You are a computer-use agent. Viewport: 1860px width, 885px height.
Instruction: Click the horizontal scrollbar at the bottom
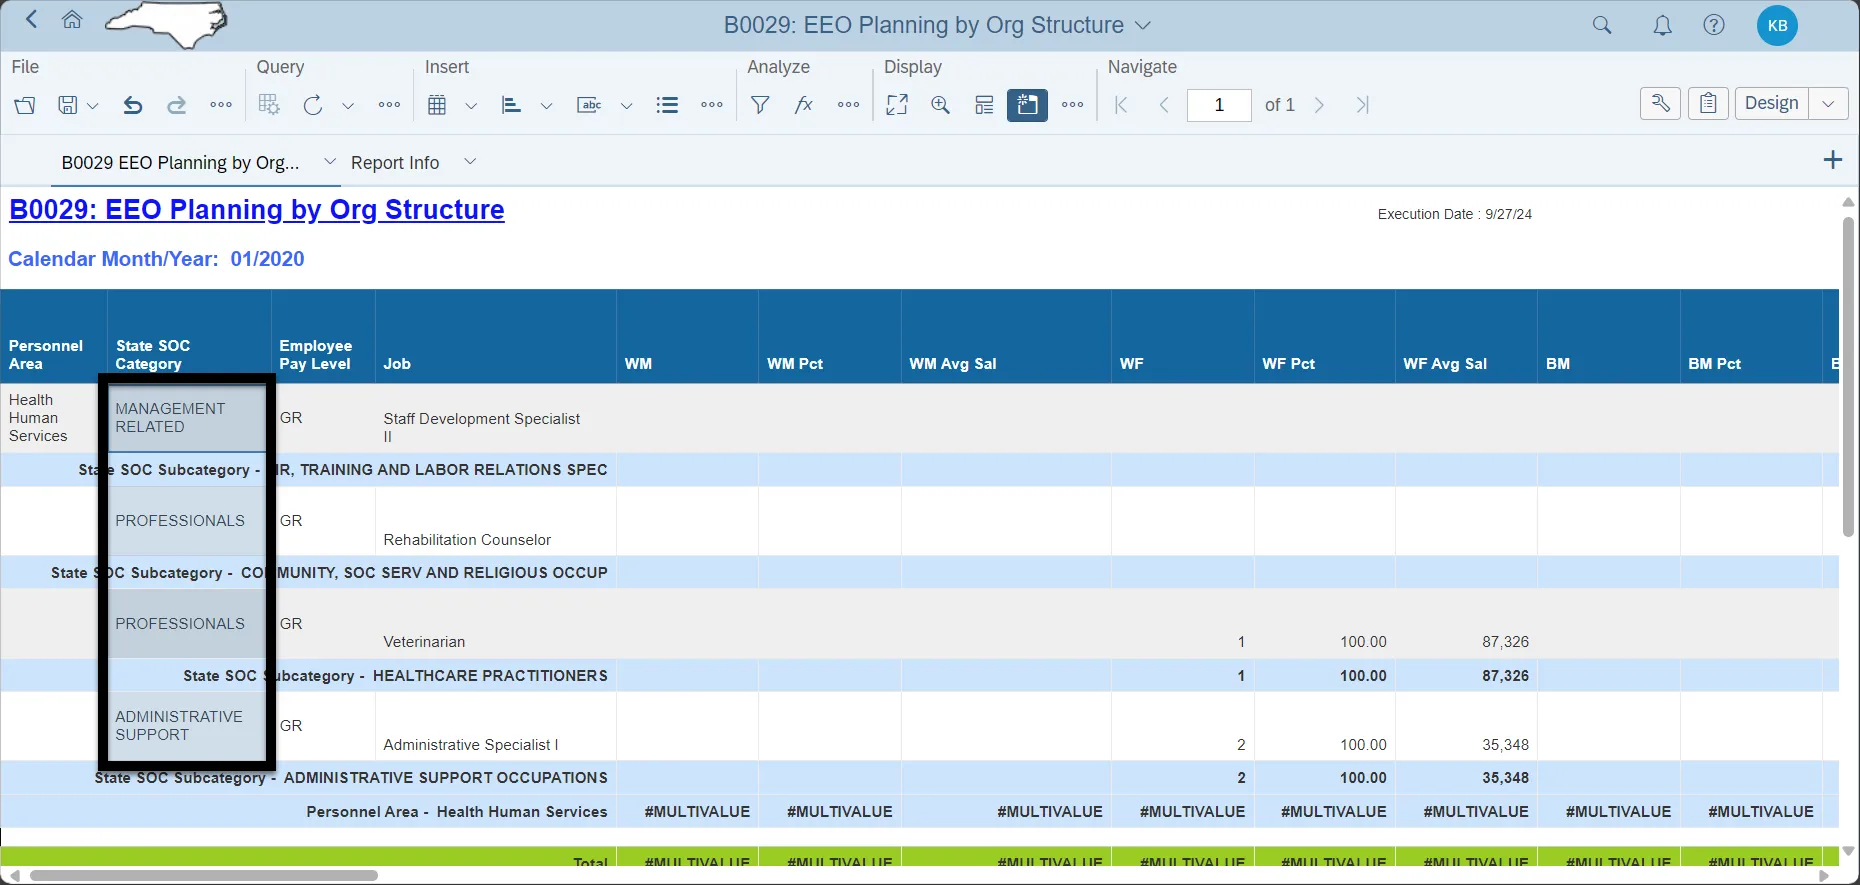click(204, 875)
